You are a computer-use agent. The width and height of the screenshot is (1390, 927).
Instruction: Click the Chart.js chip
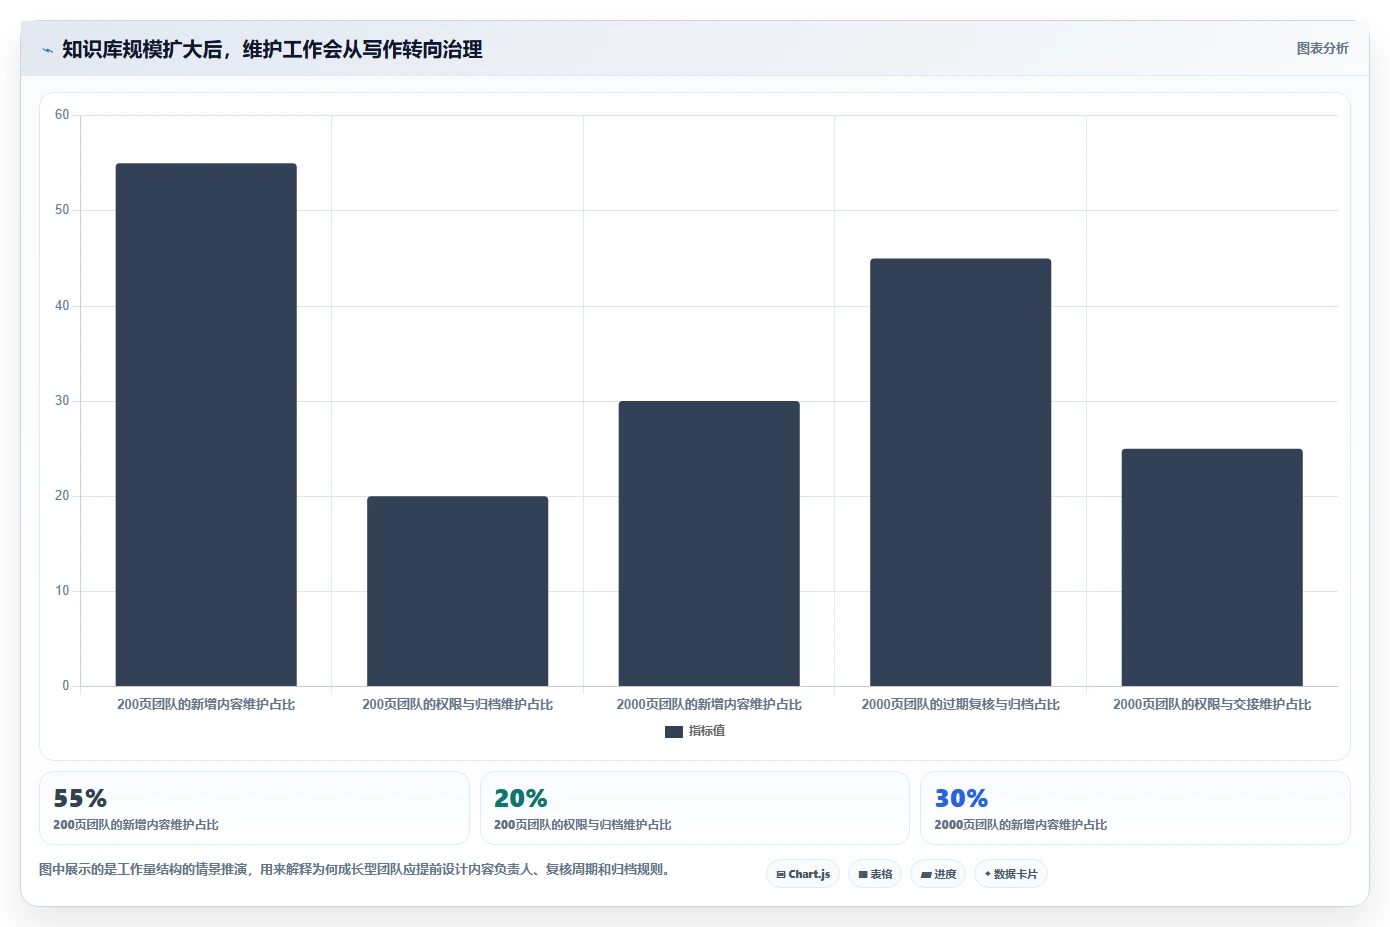click(x=804, y=874)
